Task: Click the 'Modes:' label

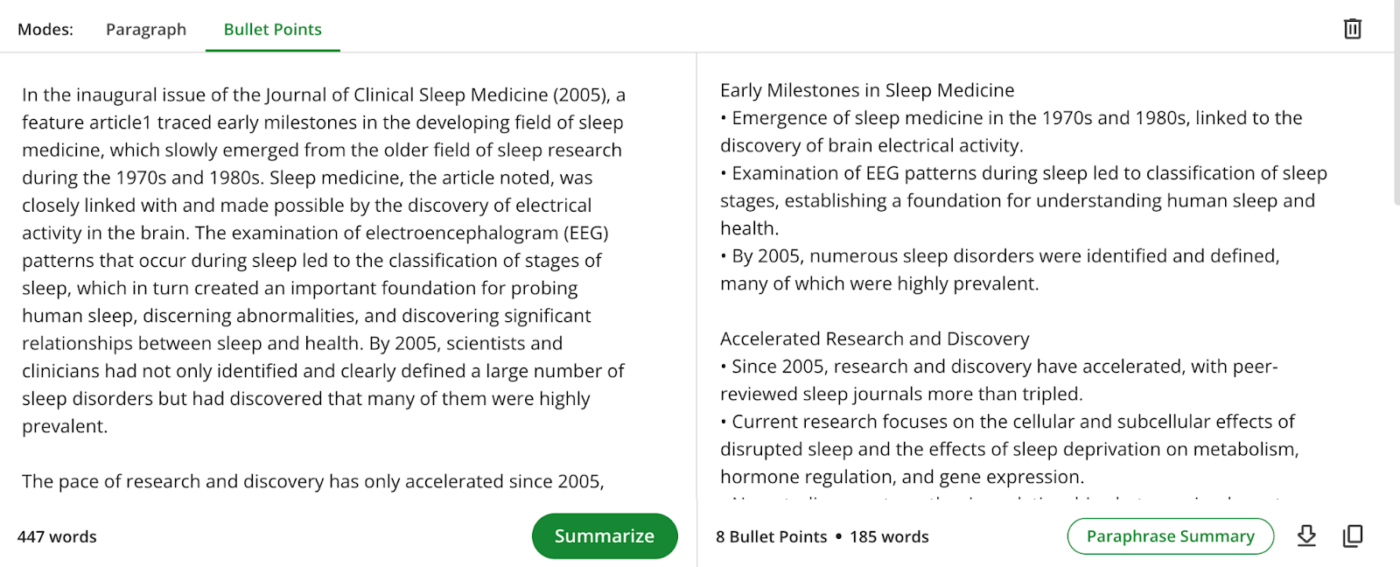Action: [45, 29]
